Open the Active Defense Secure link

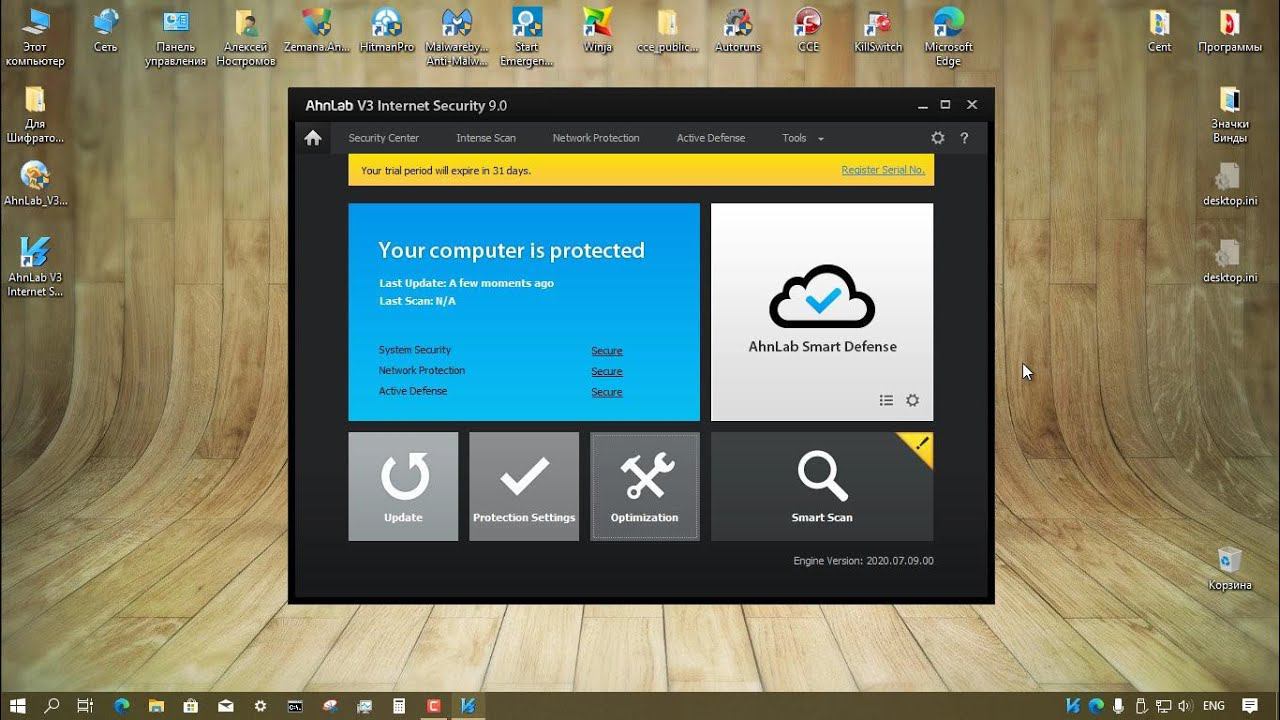(x=607, y=392)
